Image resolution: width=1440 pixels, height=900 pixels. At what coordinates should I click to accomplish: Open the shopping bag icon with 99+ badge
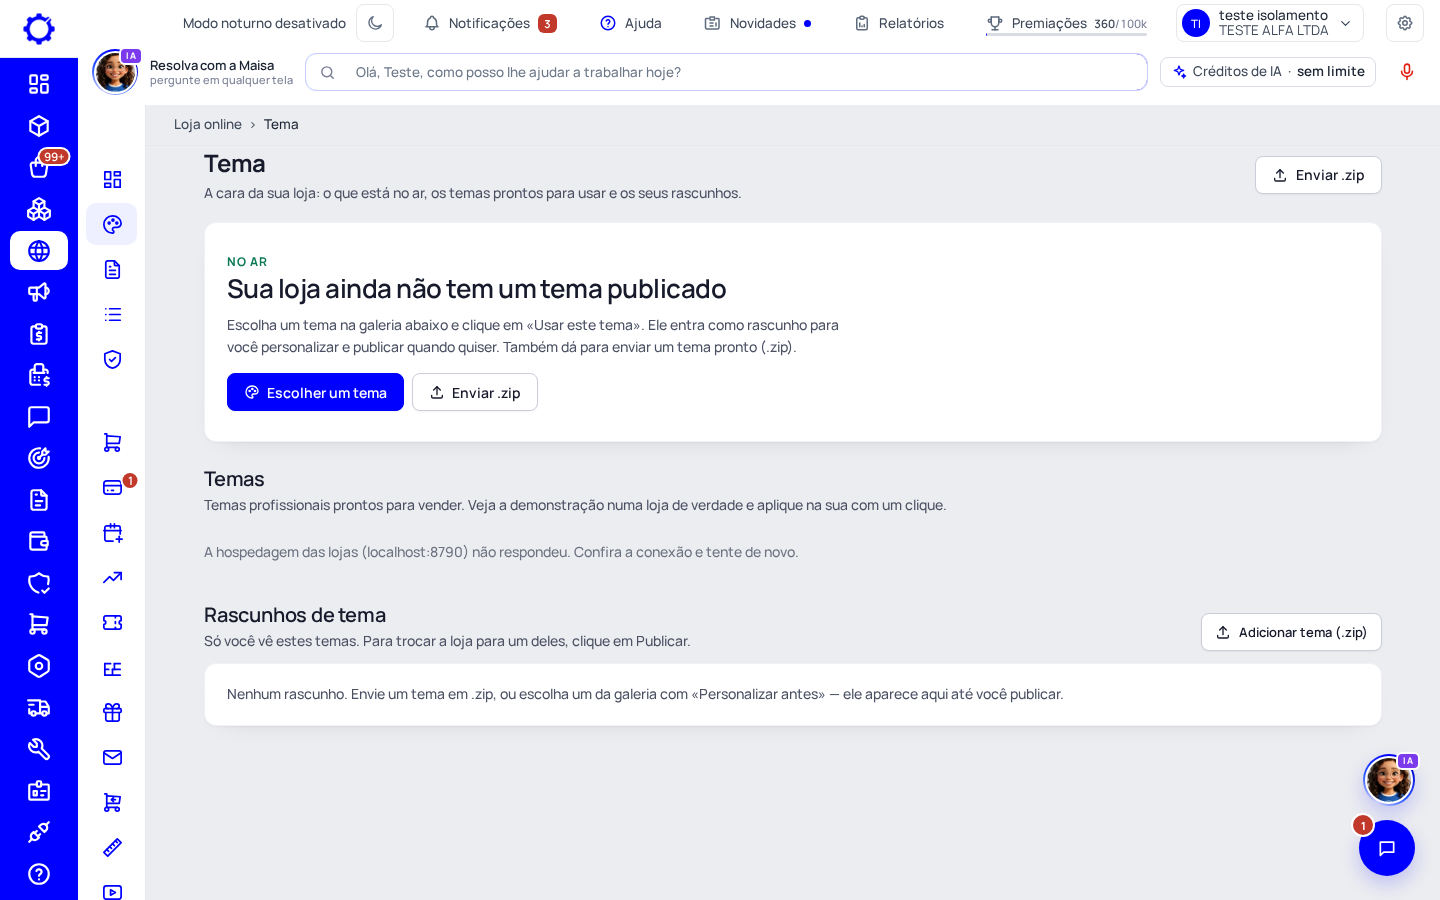(39, 167)
